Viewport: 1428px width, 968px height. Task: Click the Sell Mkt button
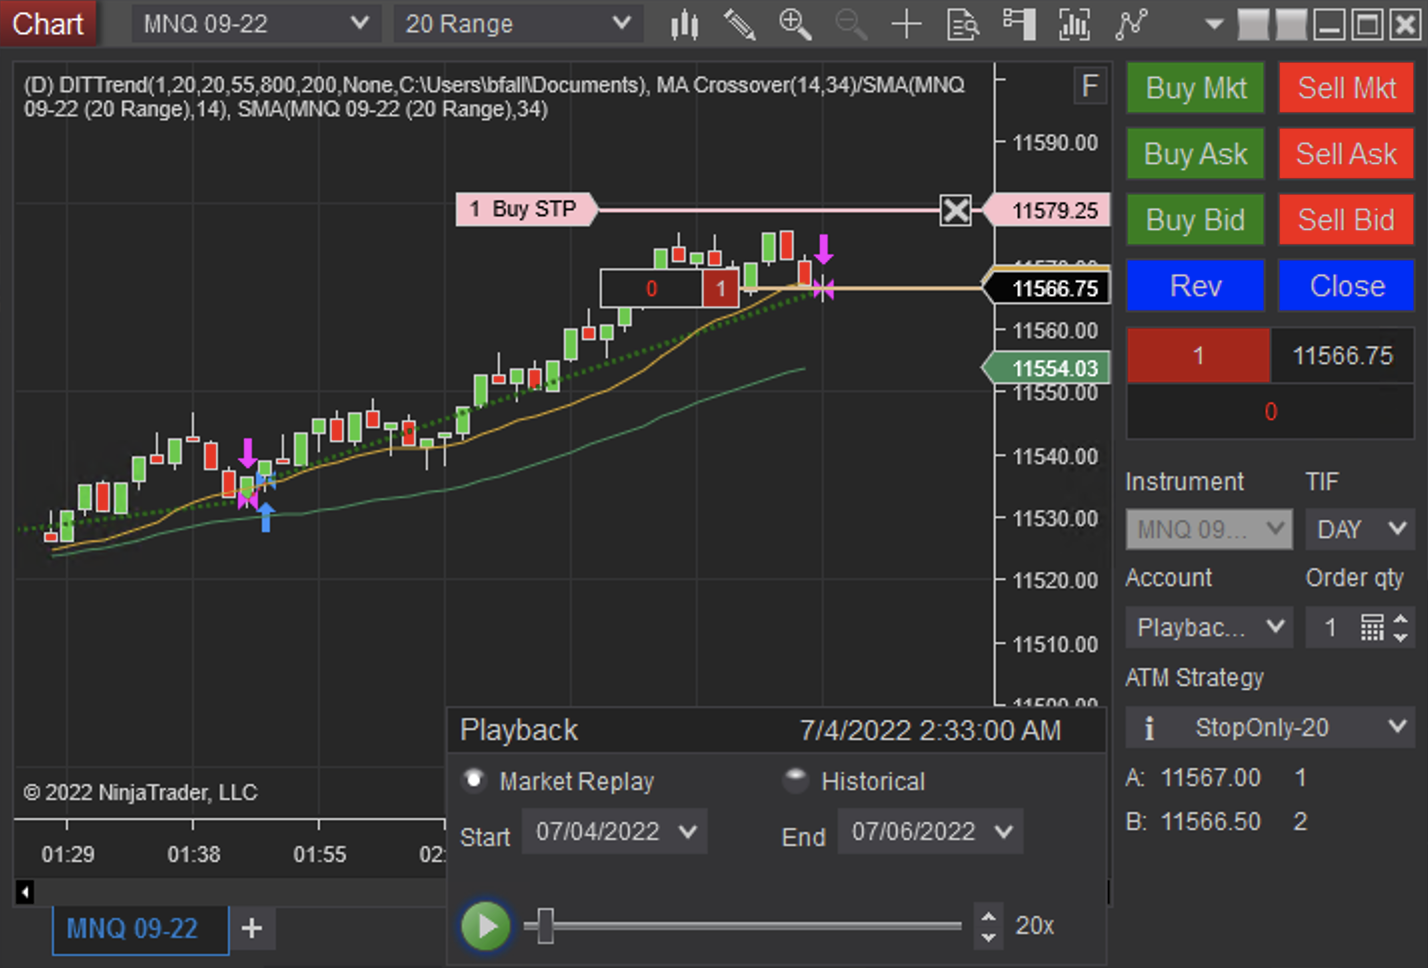click(1346, 88)
